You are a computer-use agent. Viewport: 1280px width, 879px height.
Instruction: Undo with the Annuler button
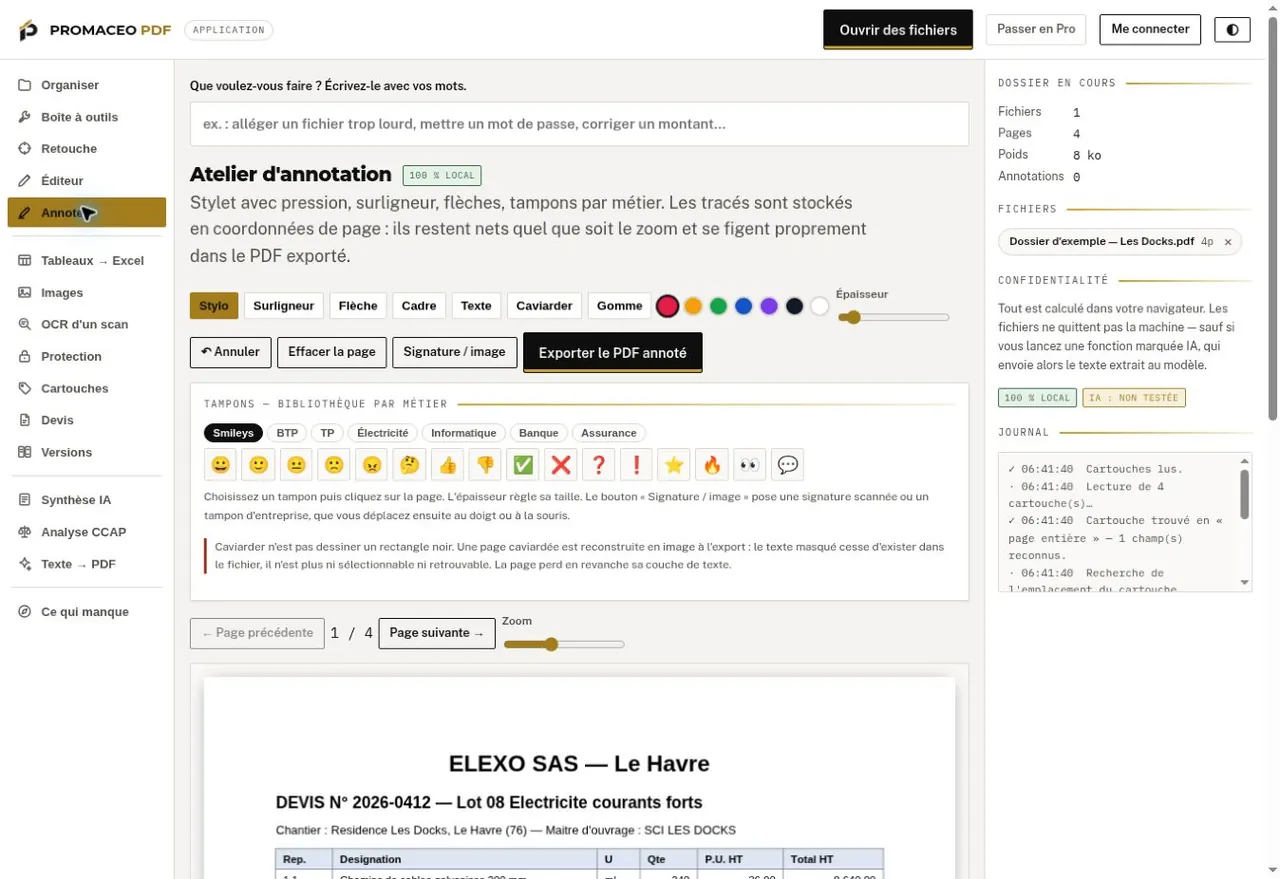pyautogui.click(x=230, y=352)
